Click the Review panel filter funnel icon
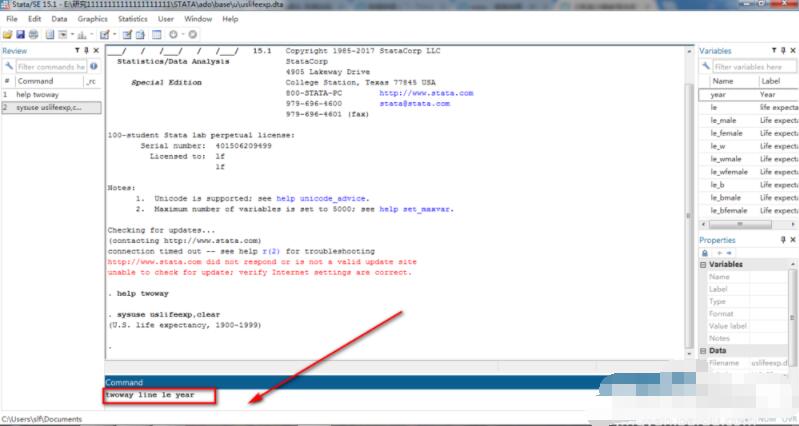799x426 pixels. click(77, 50)
